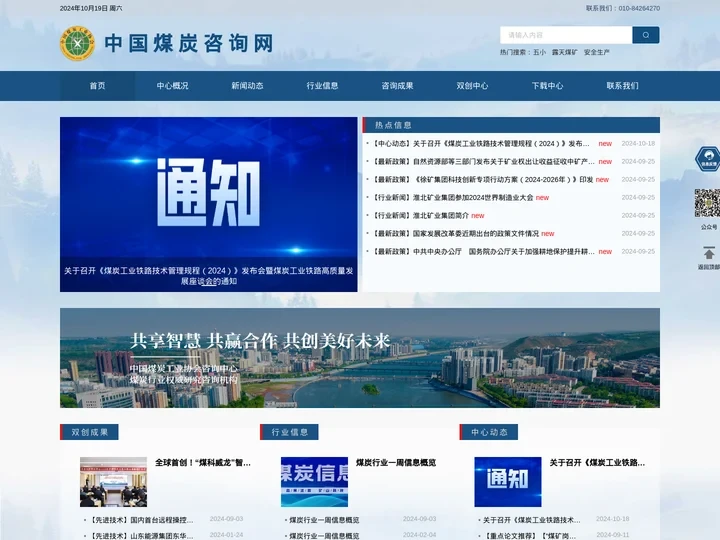Open news 淮北矿业集团简介
The image size is (720, 540).
(x=421, y=215)
